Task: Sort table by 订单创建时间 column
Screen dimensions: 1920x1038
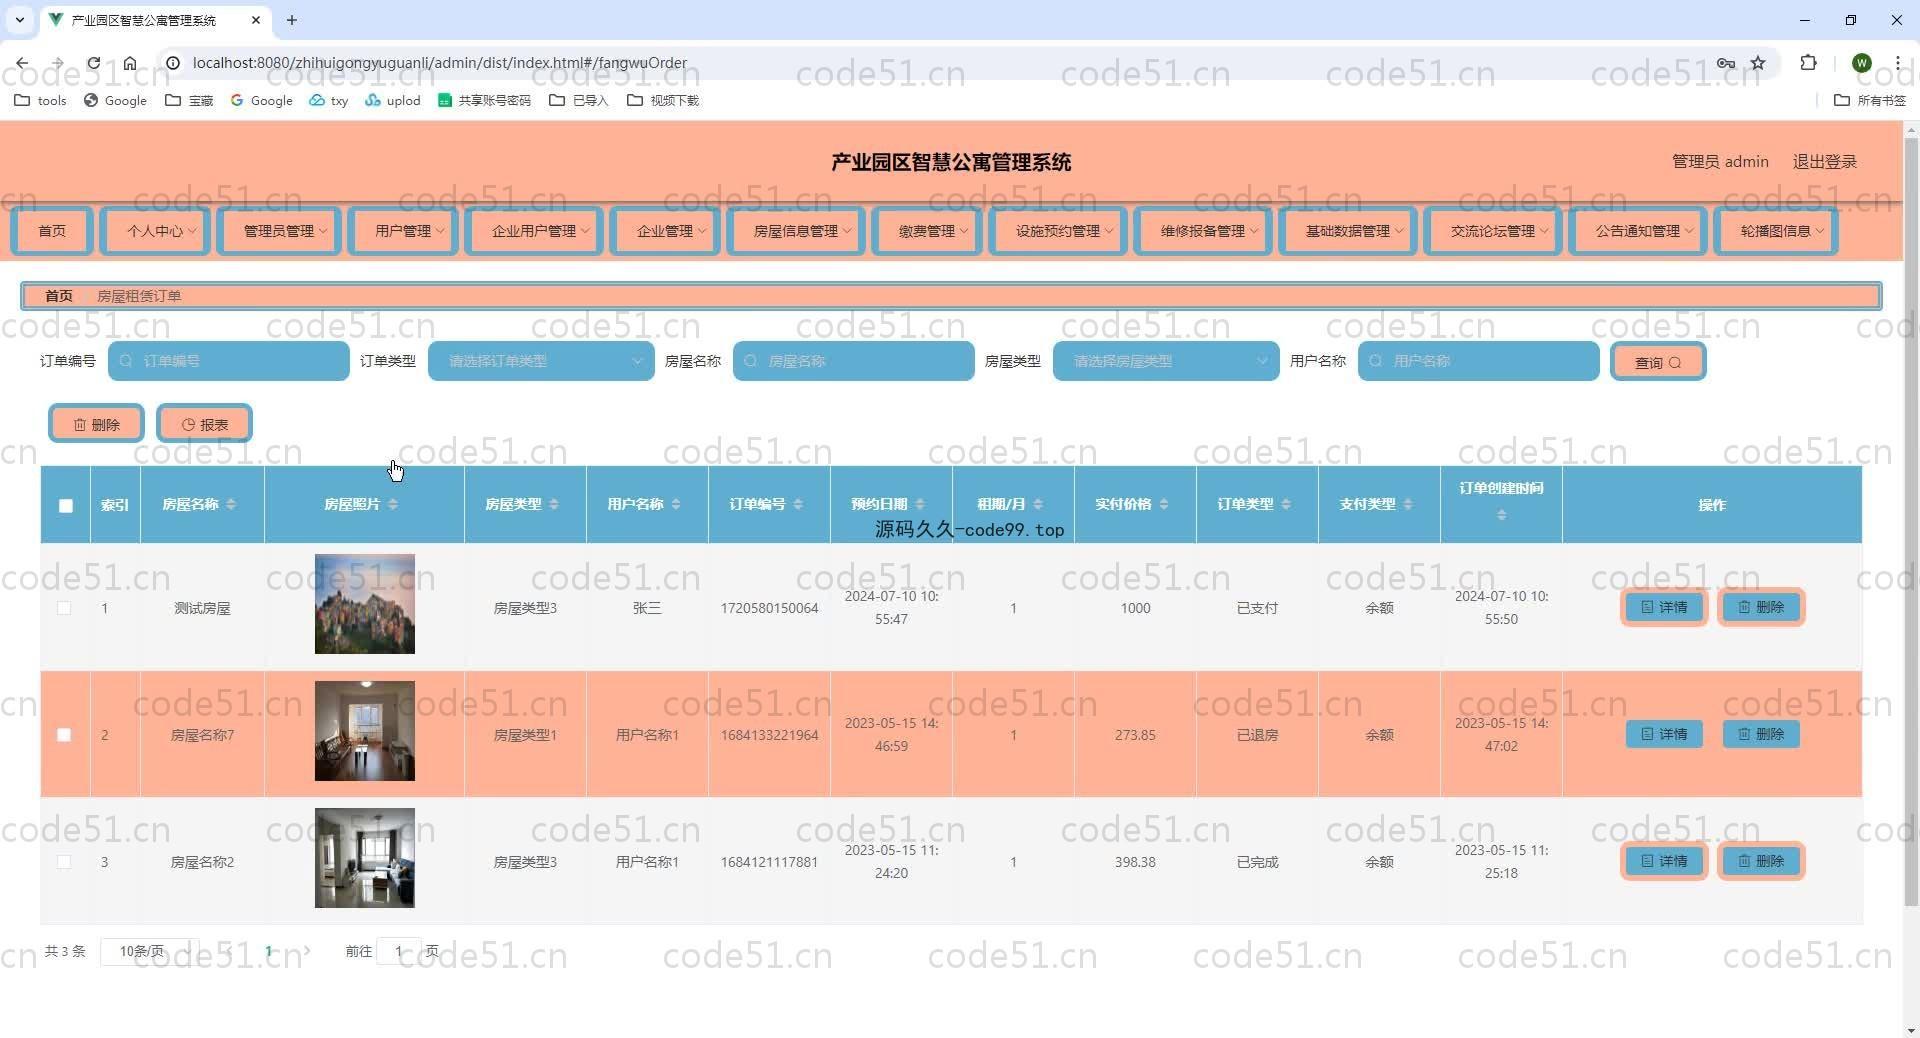Action: (1501, 515)
